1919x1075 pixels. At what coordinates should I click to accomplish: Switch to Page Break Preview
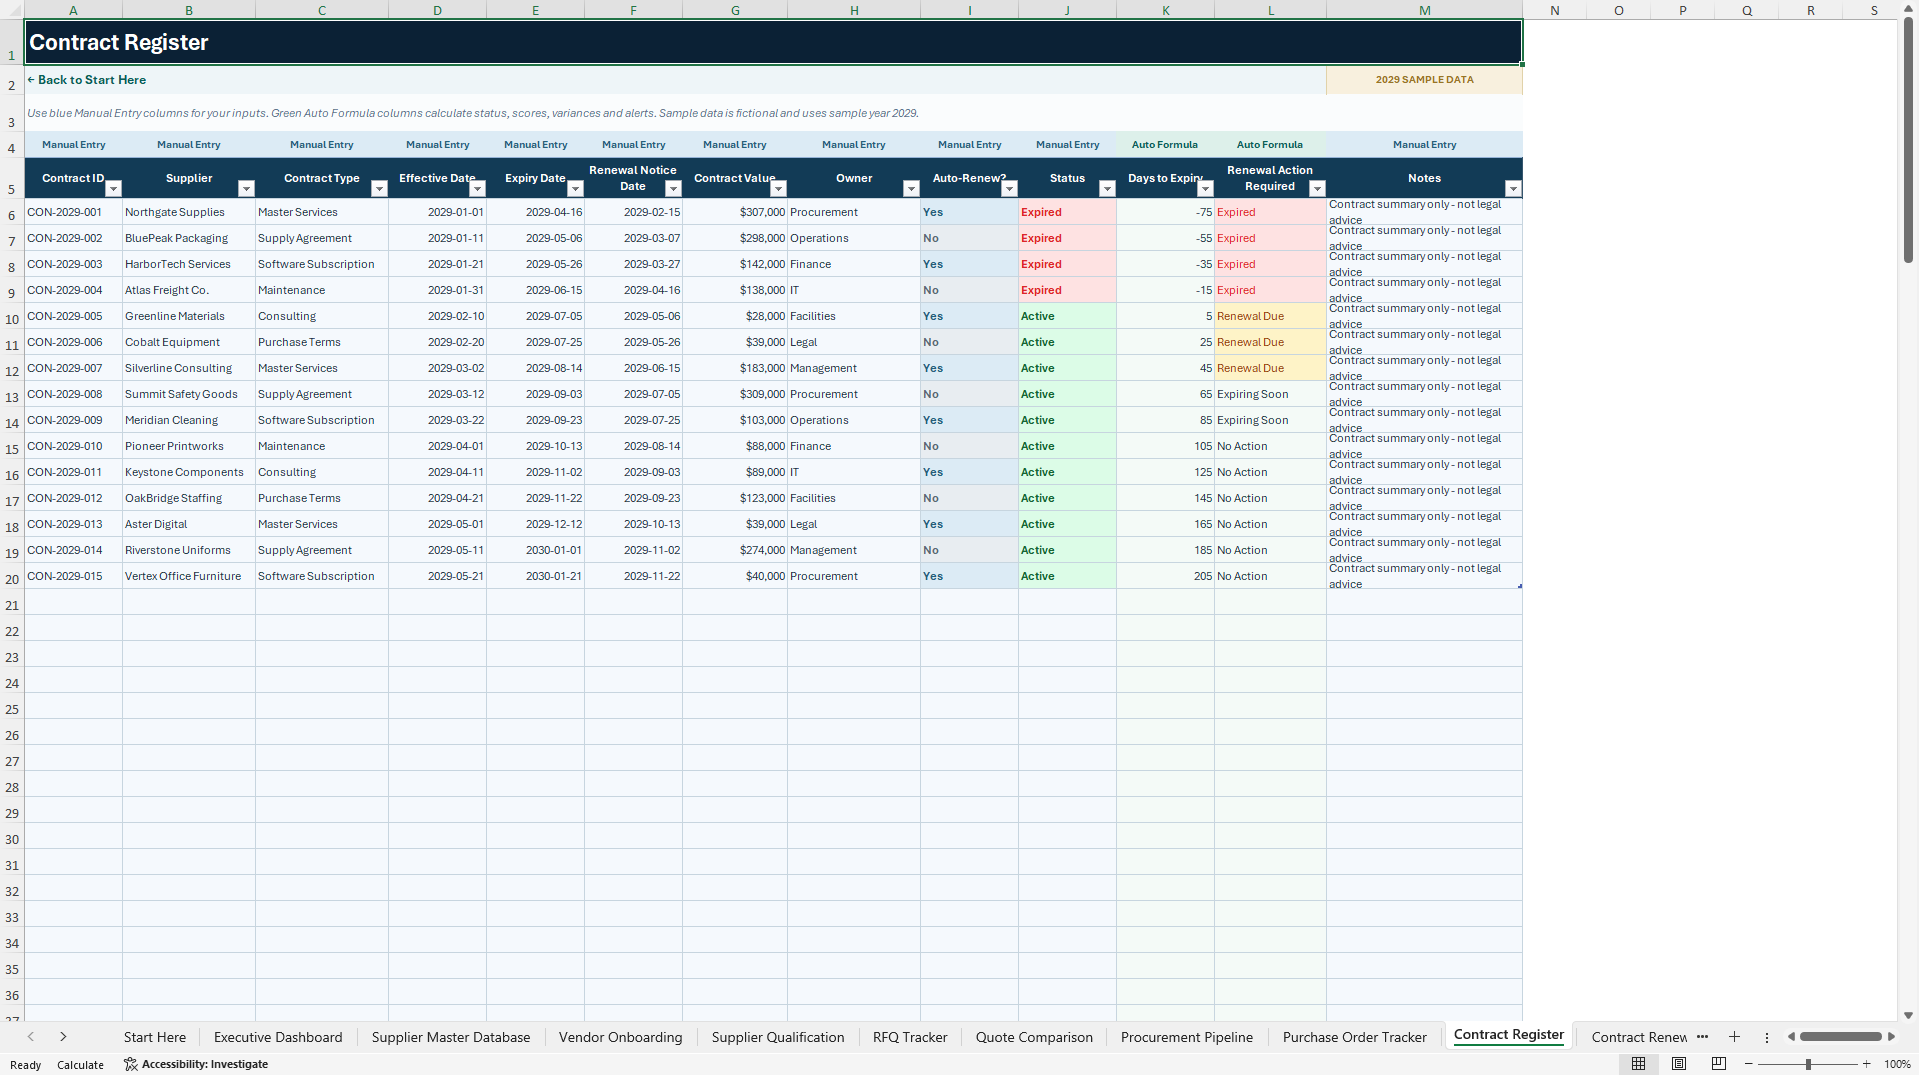pyautogui.click(x=1719, y=1064)
